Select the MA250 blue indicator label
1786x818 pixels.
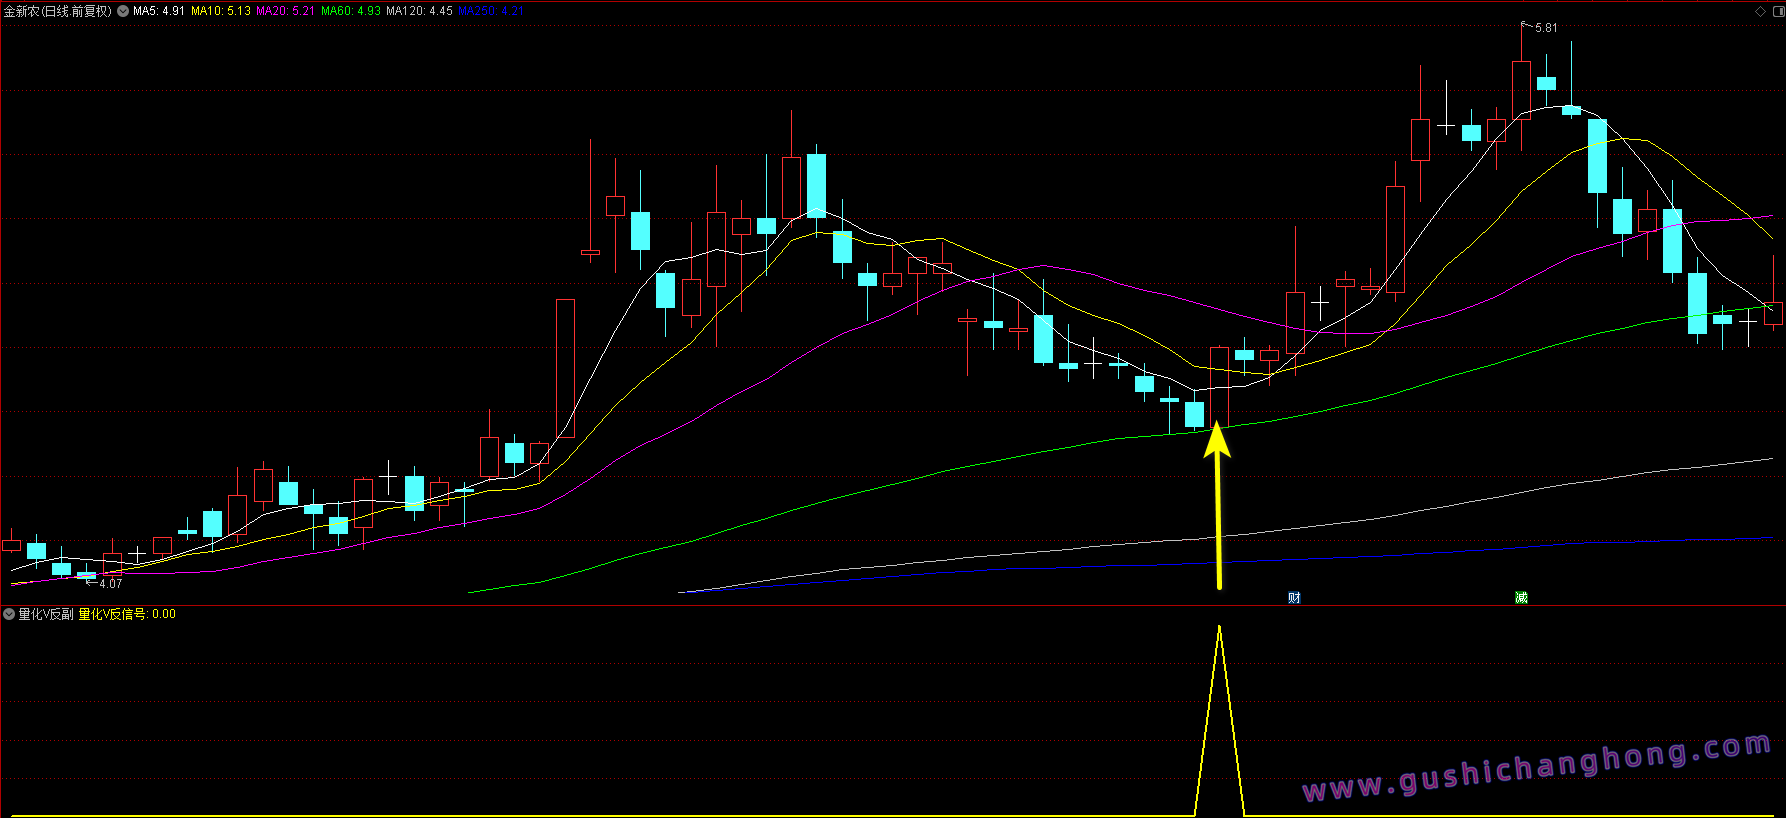(x=490, y=11)
